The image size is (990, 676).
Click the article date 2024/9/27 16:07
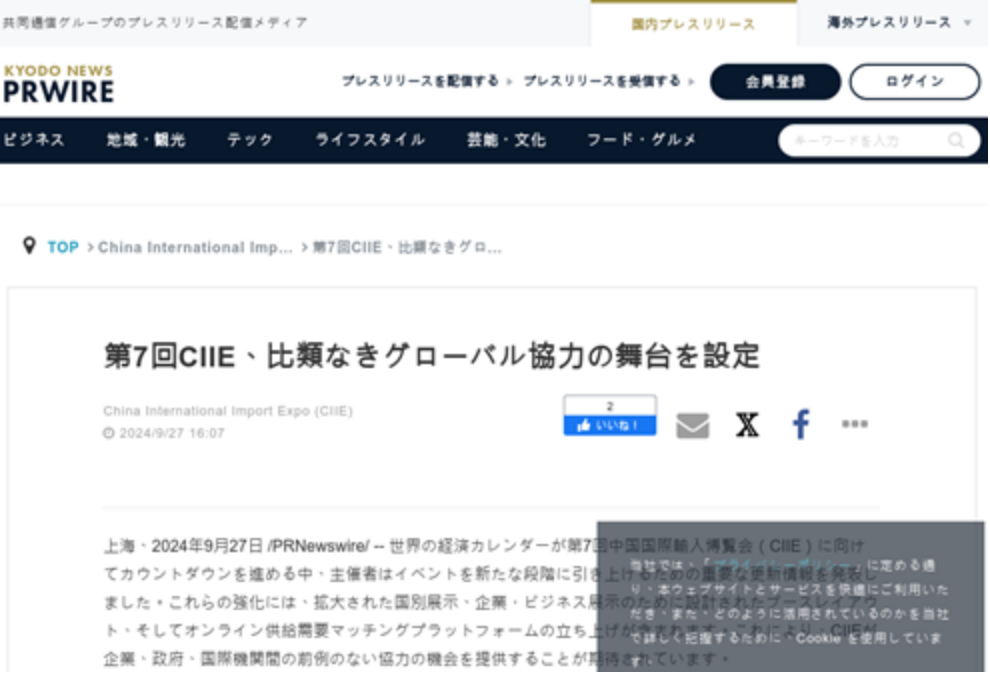(x=172, y=433)
